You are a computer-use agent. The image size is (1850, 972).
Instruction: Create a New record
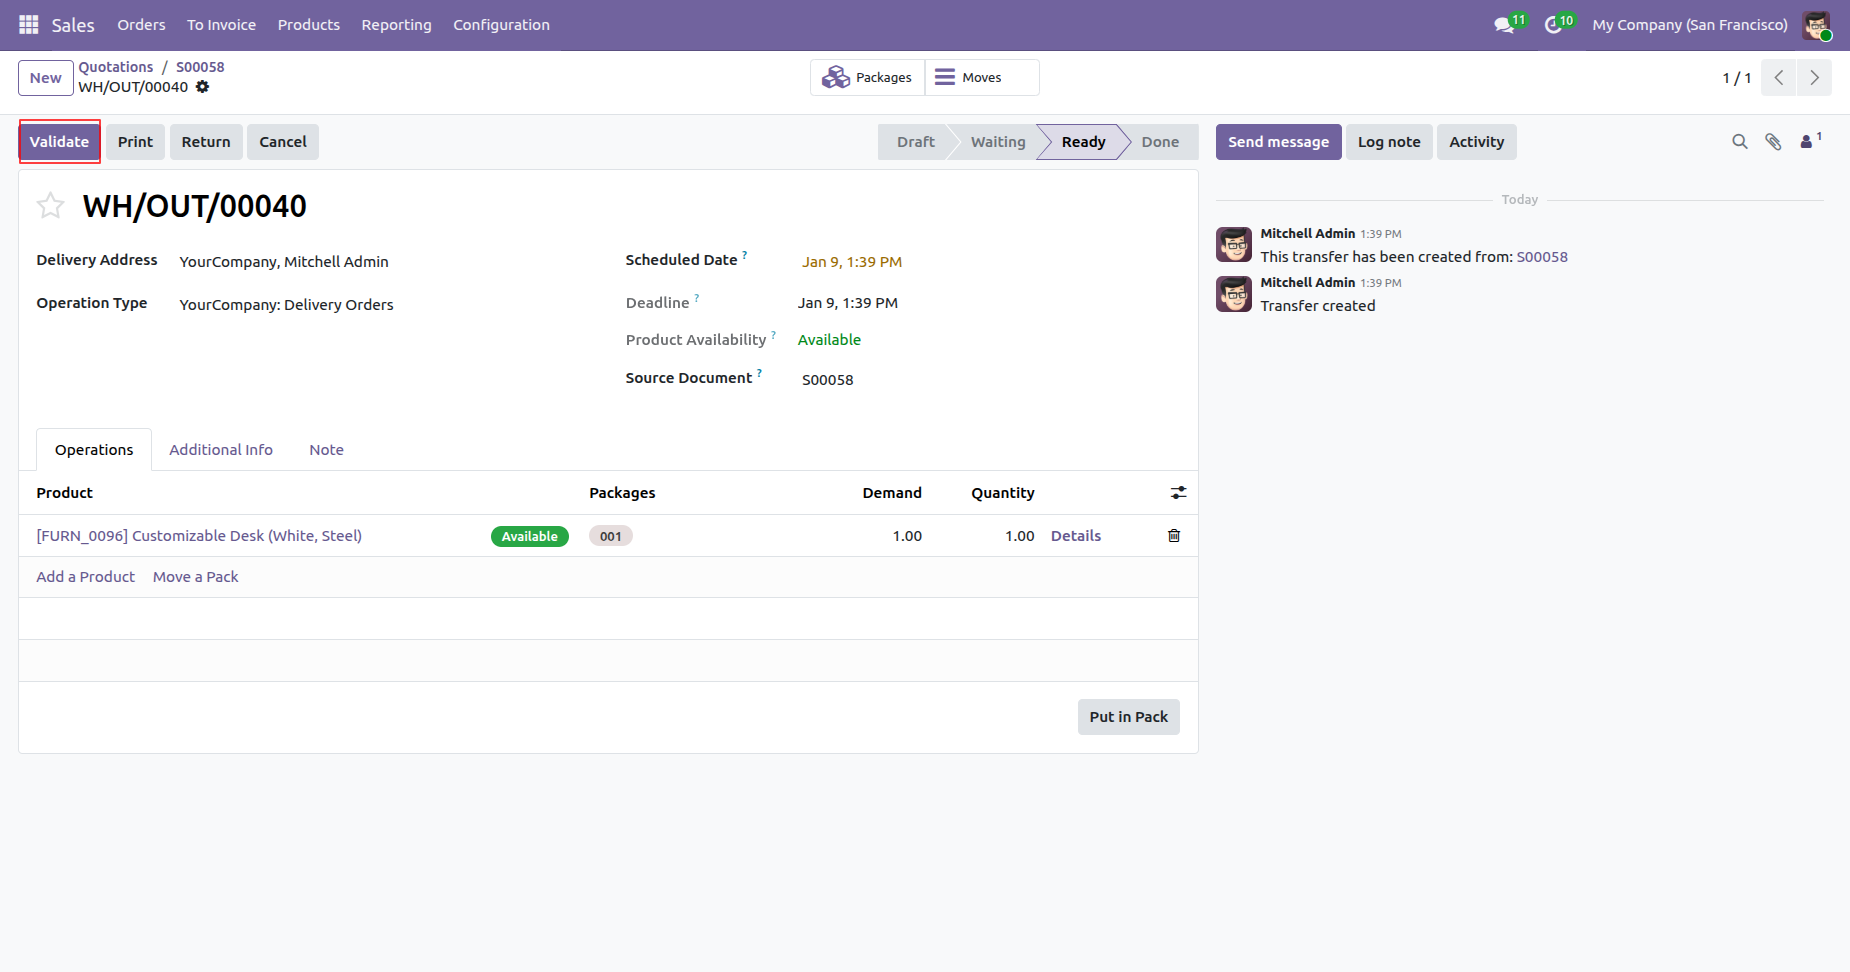46,78
